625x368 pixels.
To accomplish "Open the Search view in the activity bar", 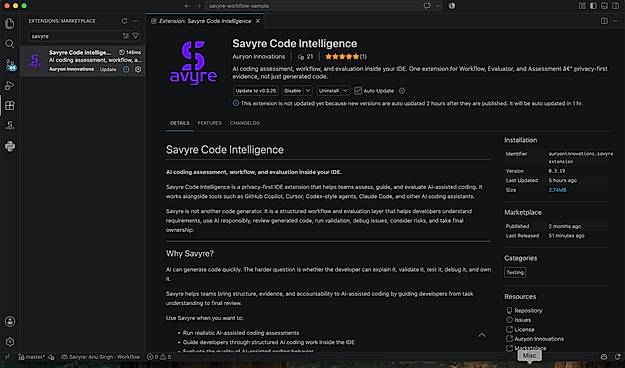I will [10, 44].
